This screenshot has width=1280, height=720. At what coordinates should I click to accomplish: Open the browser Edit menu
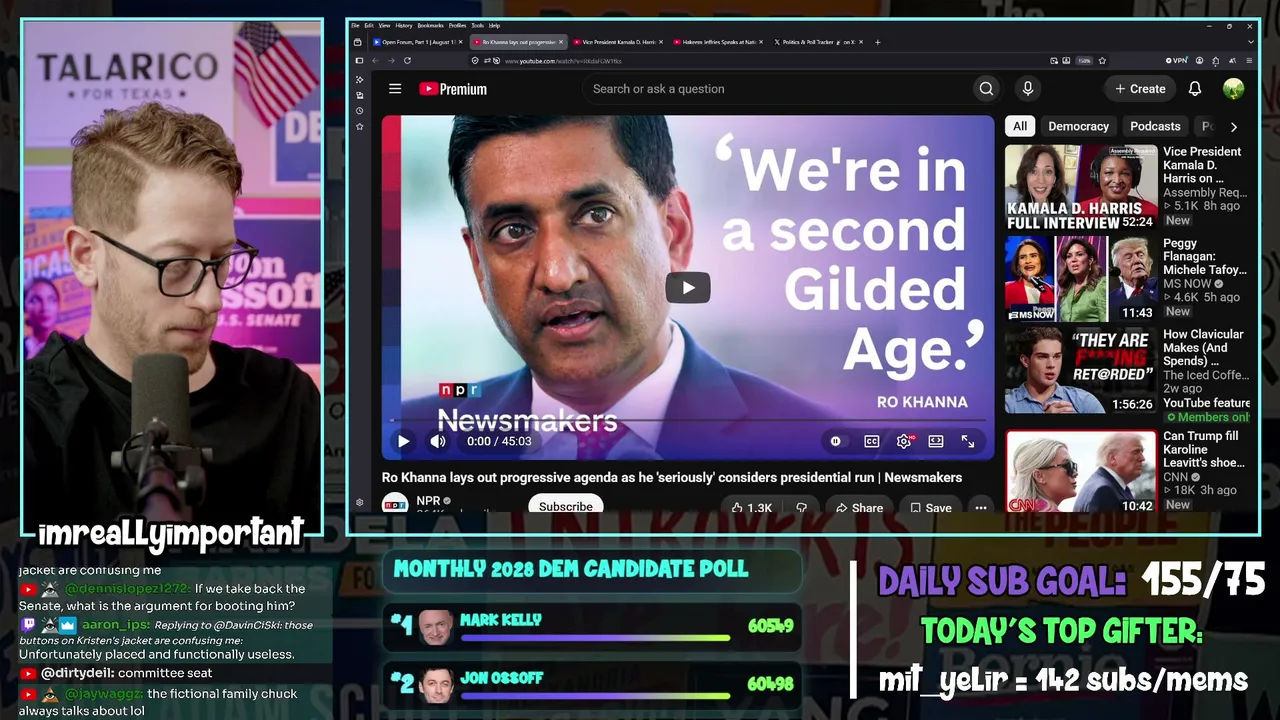[369, 25]
